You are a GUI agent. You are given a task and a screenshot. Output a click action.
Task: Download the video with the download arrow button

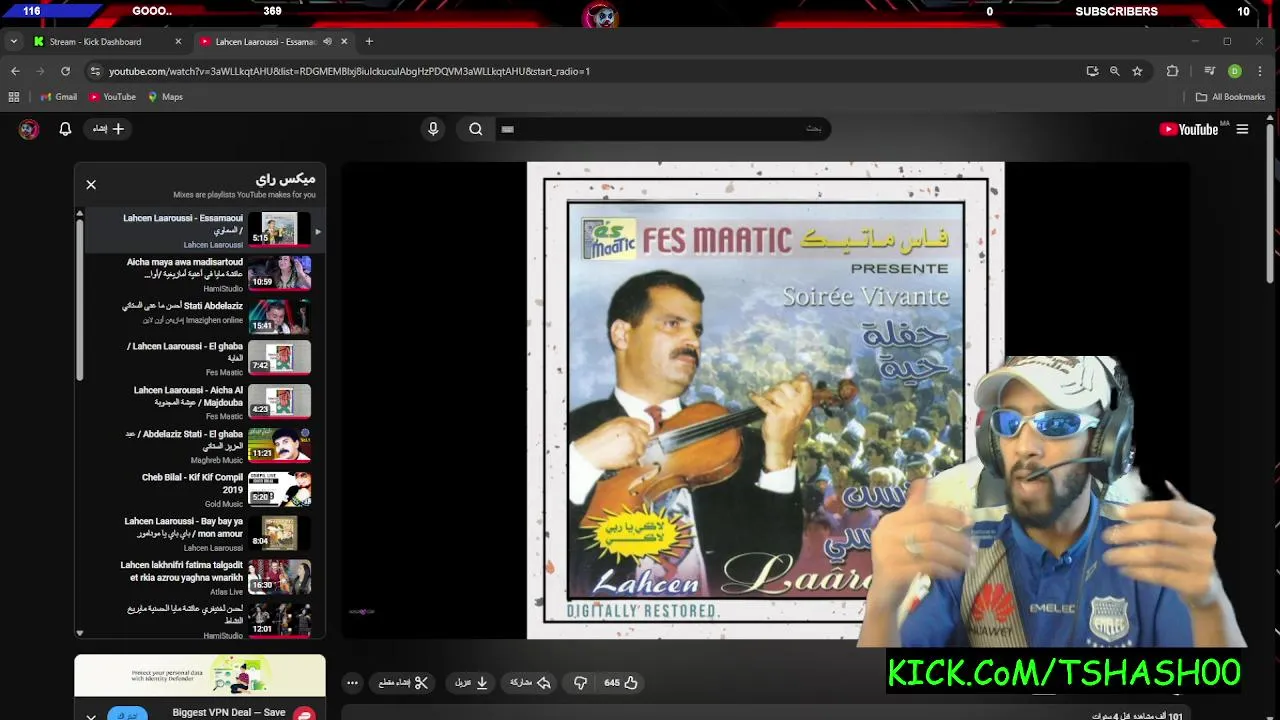click(x=472, y=683)
